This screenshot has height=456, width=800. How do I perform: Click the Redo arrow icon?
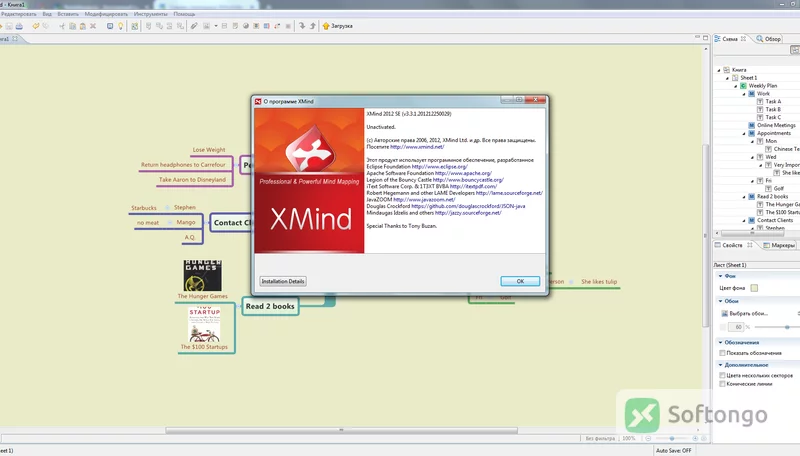click(46, 26)
